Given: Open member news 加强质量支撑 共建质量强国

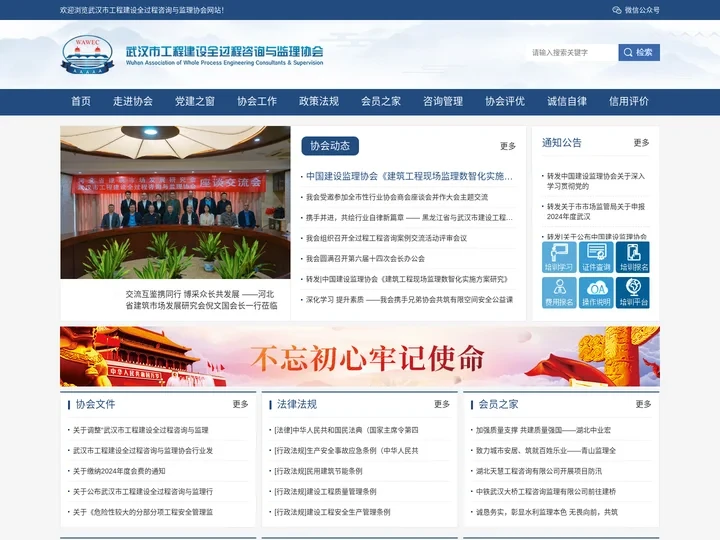Looking at the screenshot, I should pos(543,430).
